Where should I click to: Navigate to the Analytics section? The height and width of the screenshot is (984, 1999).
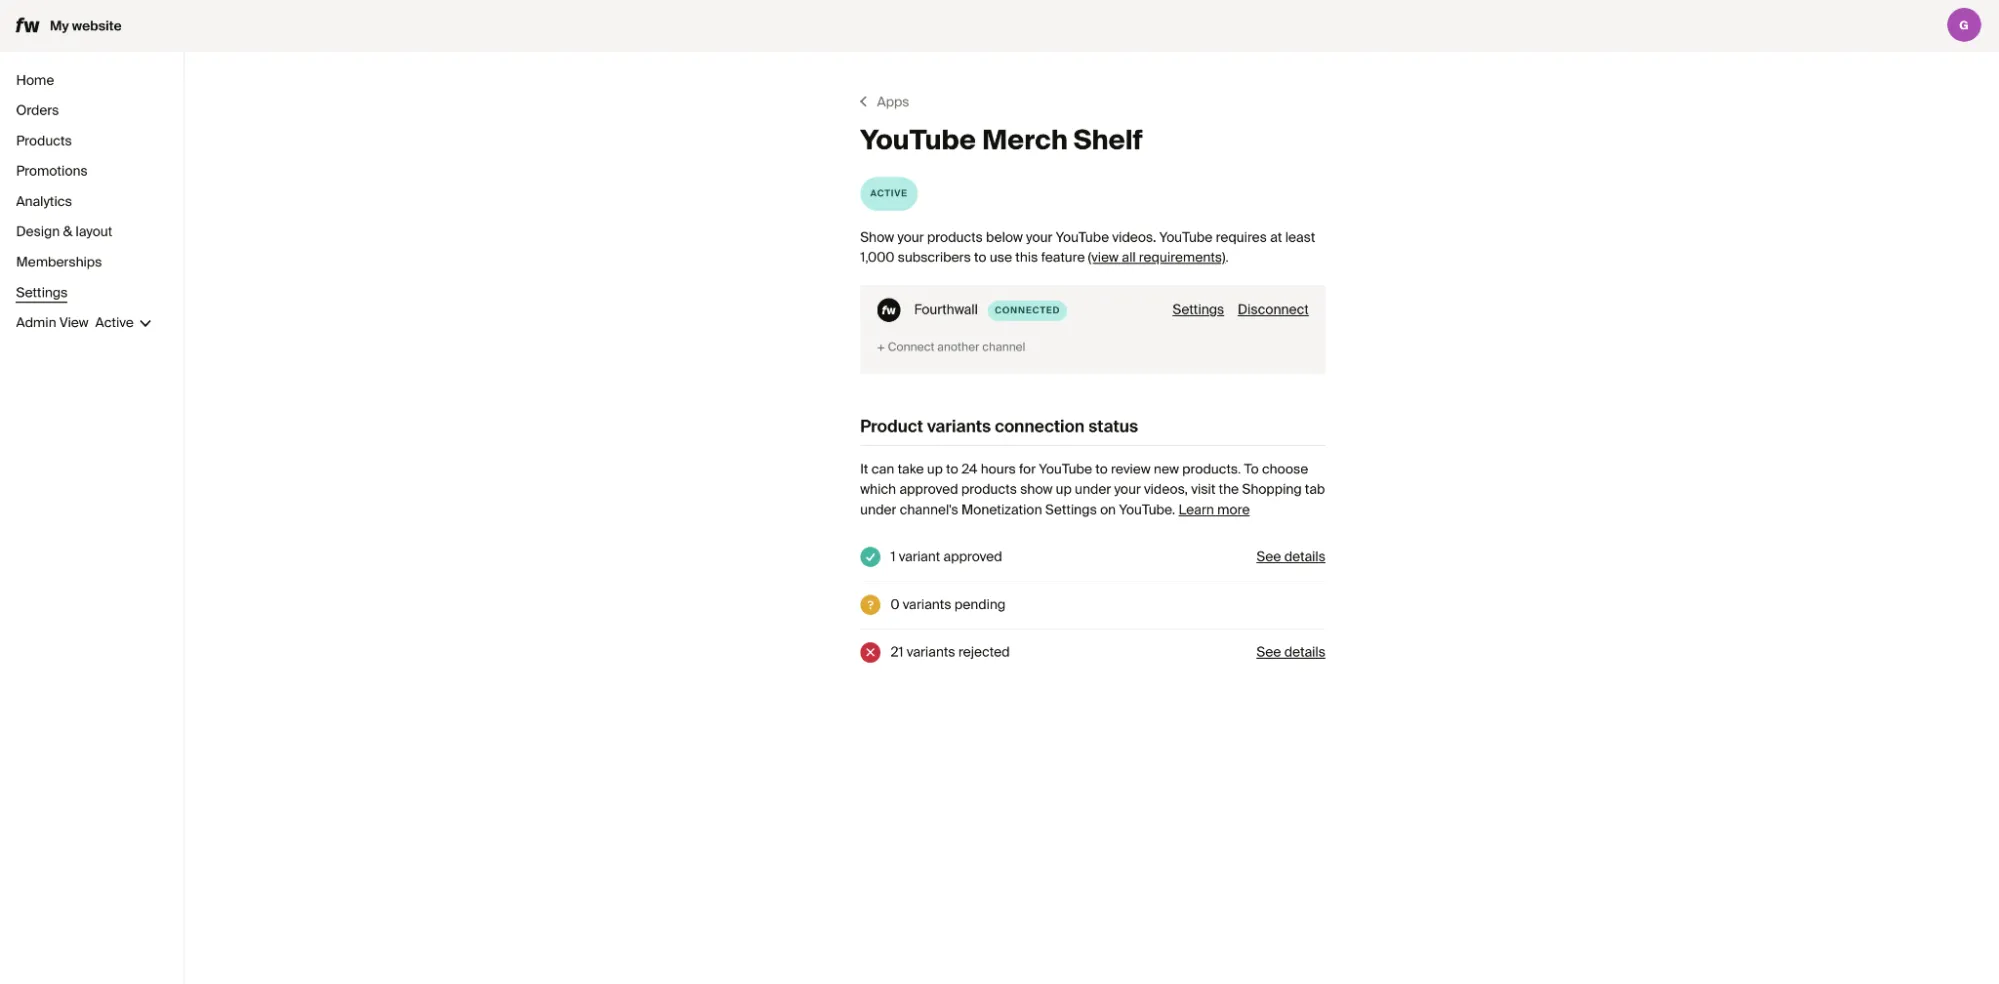[43, 201]
